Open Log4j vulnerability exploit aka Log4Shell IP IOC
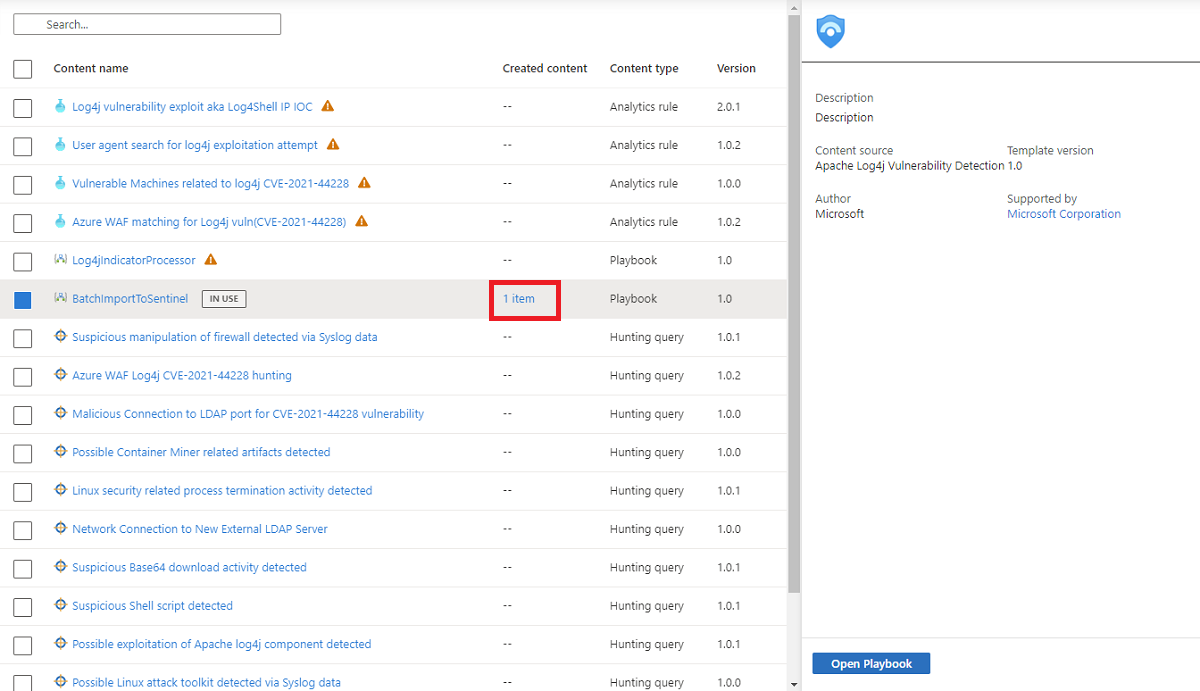 [192, 107]
